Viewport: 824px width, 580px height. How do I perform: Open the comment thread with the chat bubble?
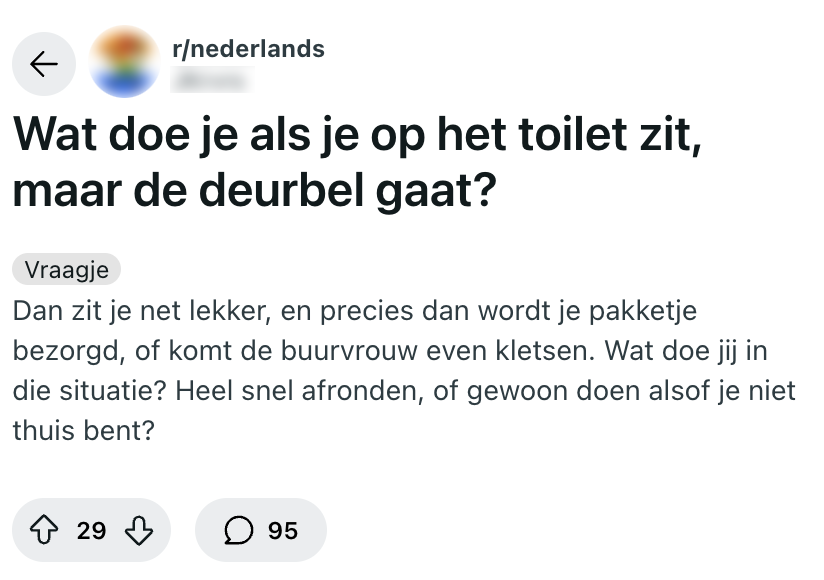pyautogui.click(x=237, y=530)
